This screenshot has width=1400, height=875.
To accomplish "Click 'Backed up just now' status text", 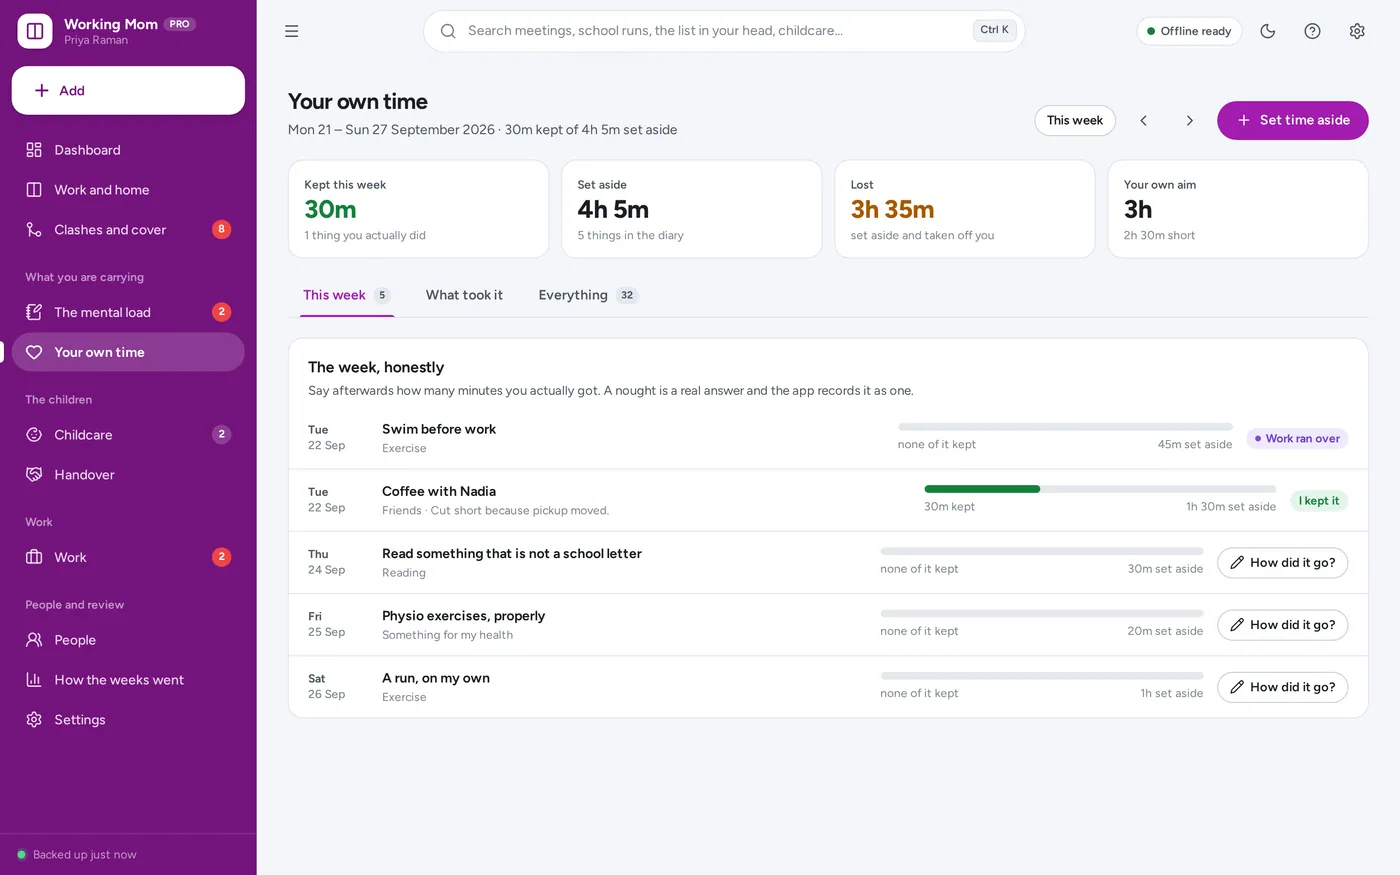I will 85,855.
